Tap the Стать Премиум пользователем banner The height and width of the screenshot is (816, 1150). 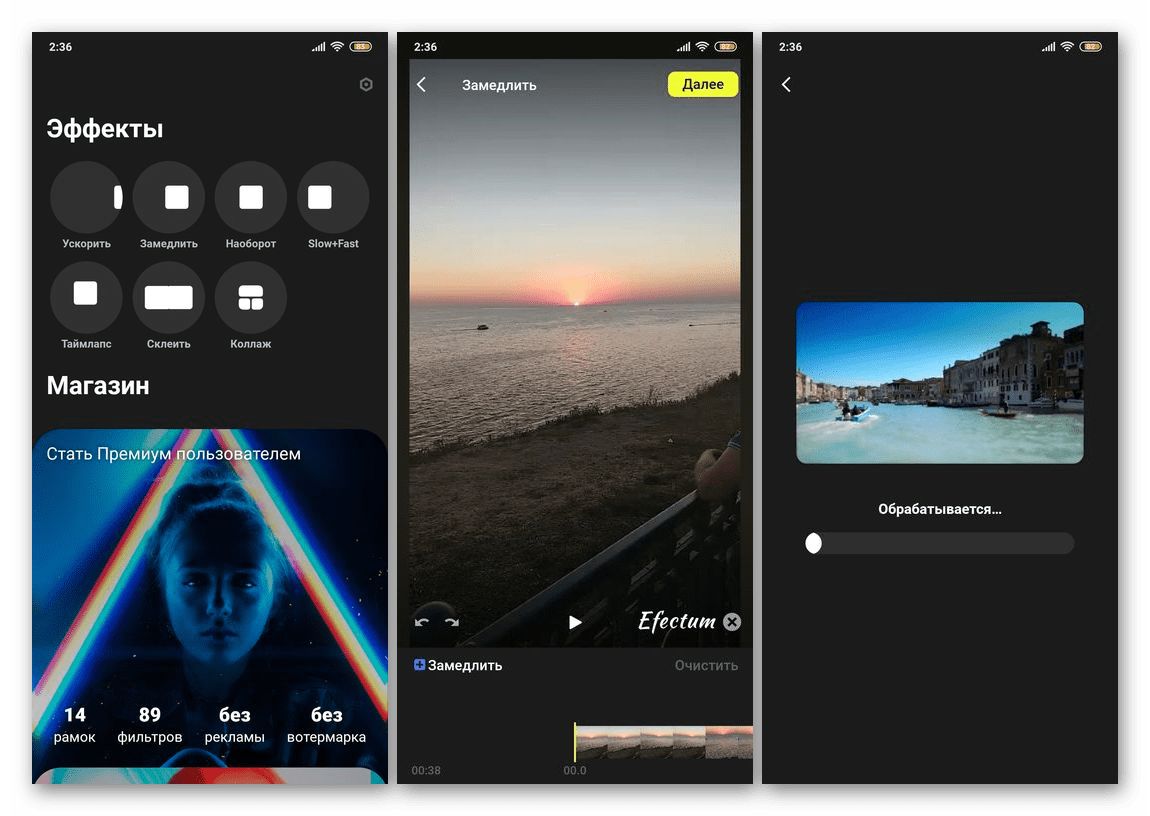pos(210,598)
